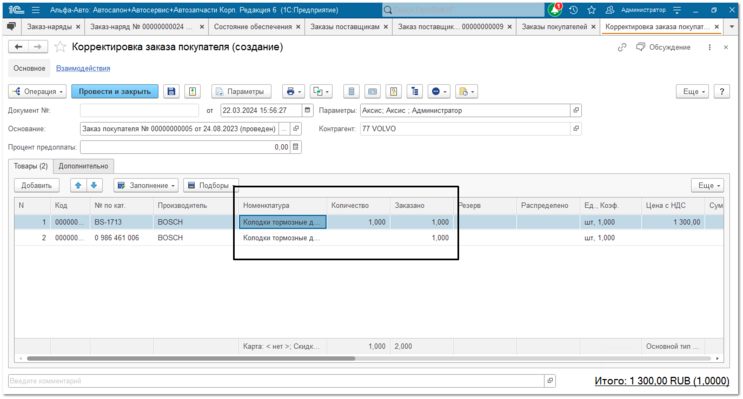
Task: Close the Заказы покупателей tab
Action: [x=593, y=27]
